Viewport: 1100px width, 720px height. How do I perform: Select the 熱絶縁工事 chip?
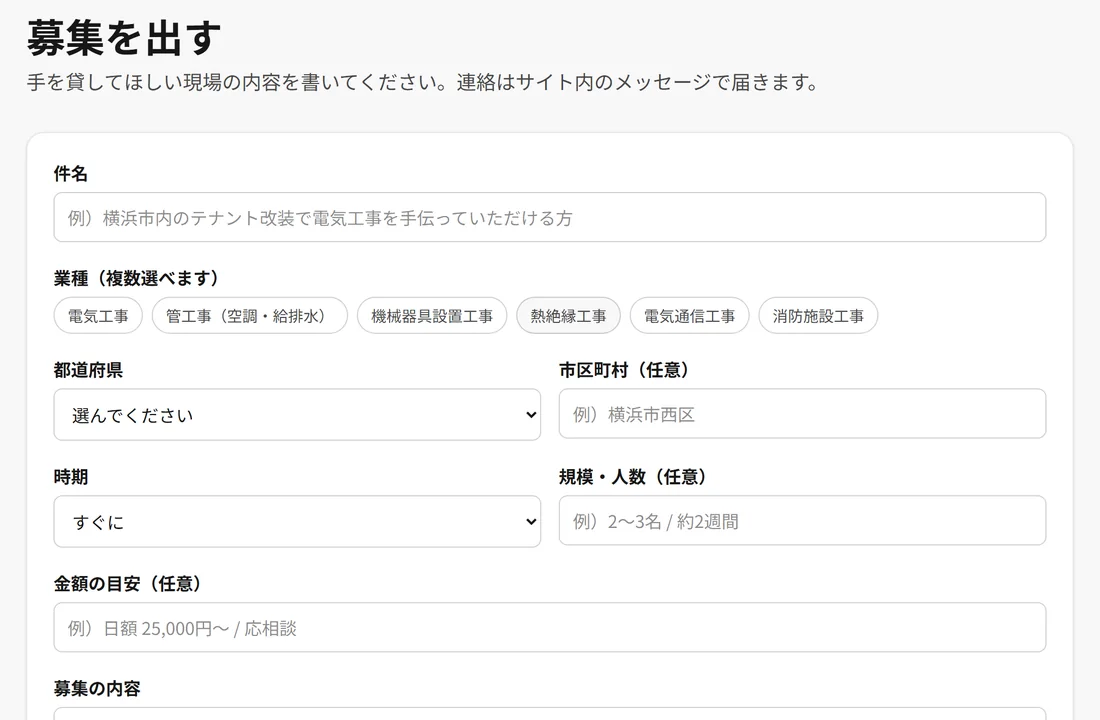(568, 316)
